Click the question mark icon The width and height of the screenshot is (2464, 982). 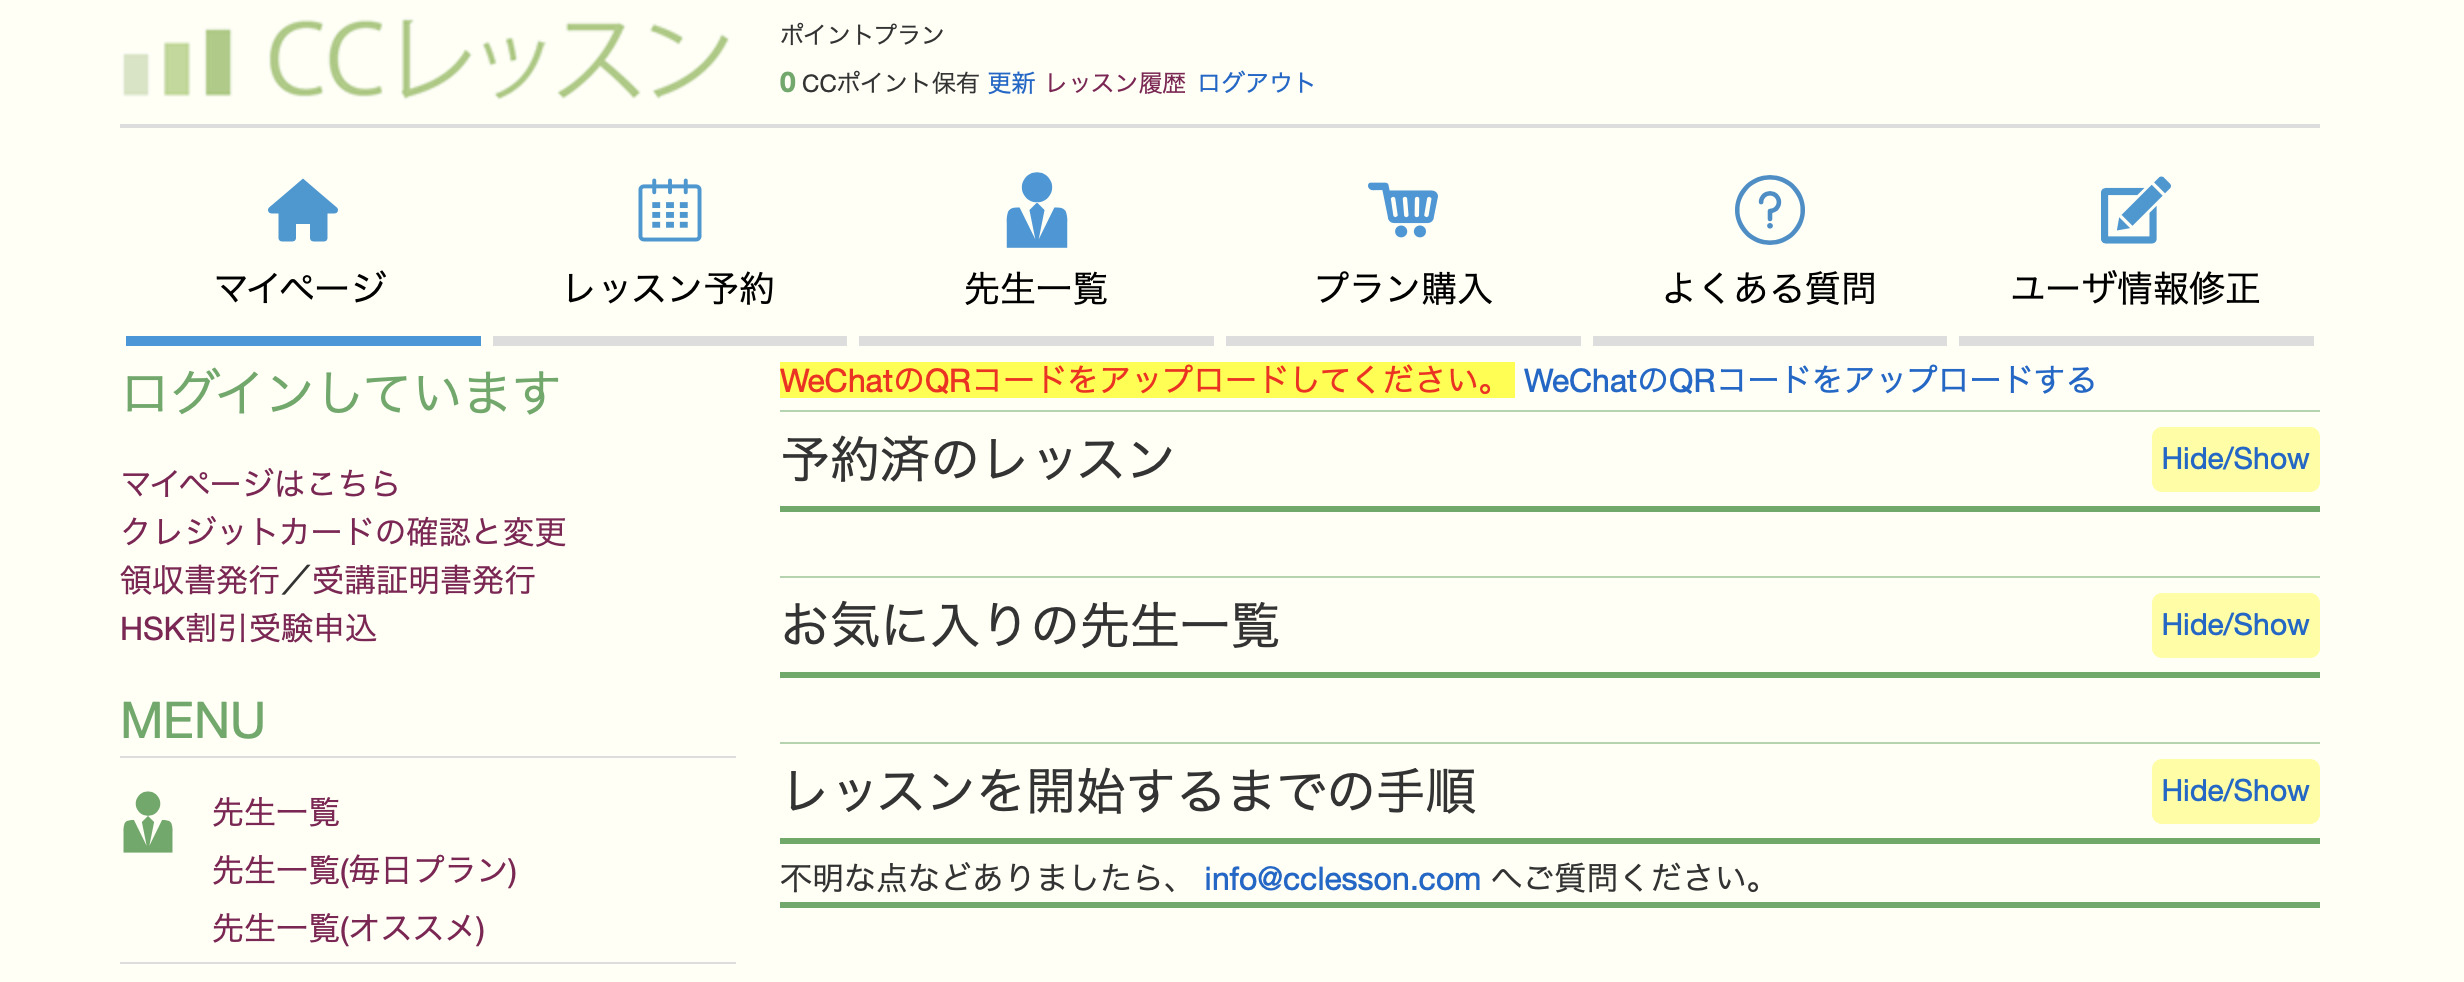tap(1769, 210)
